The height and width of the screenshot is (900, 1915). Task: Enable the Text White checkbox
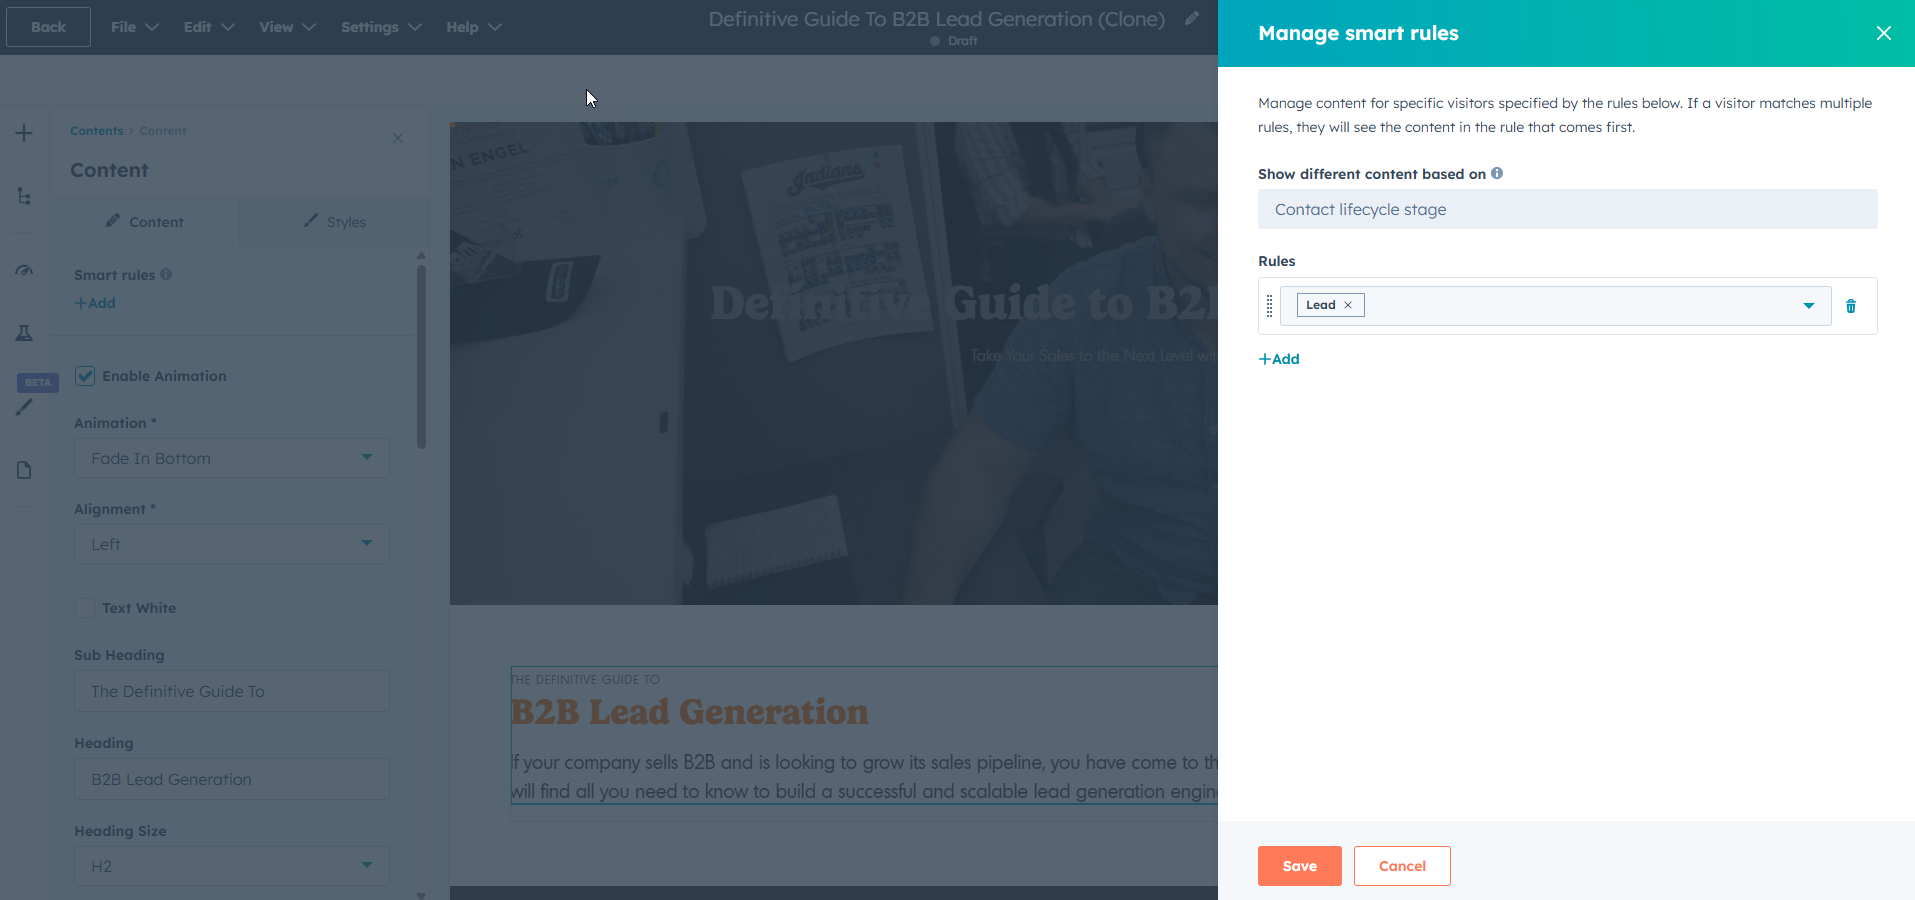(x=85, y=607)
